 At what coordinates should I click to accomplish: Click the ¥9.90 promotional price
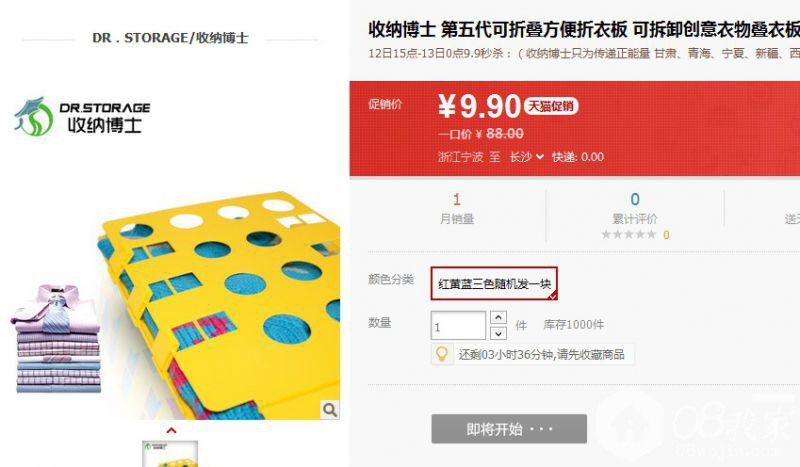479,106
